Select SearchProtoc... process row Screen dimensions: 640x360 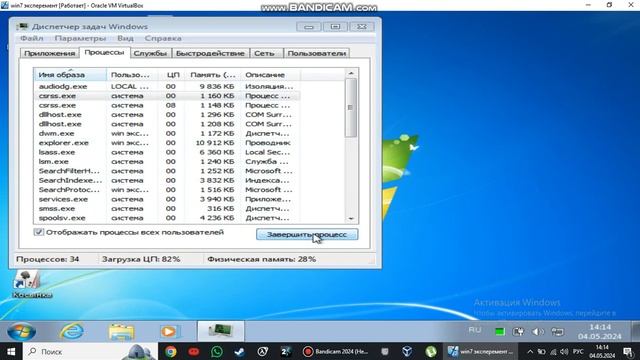tap(167, 190)
